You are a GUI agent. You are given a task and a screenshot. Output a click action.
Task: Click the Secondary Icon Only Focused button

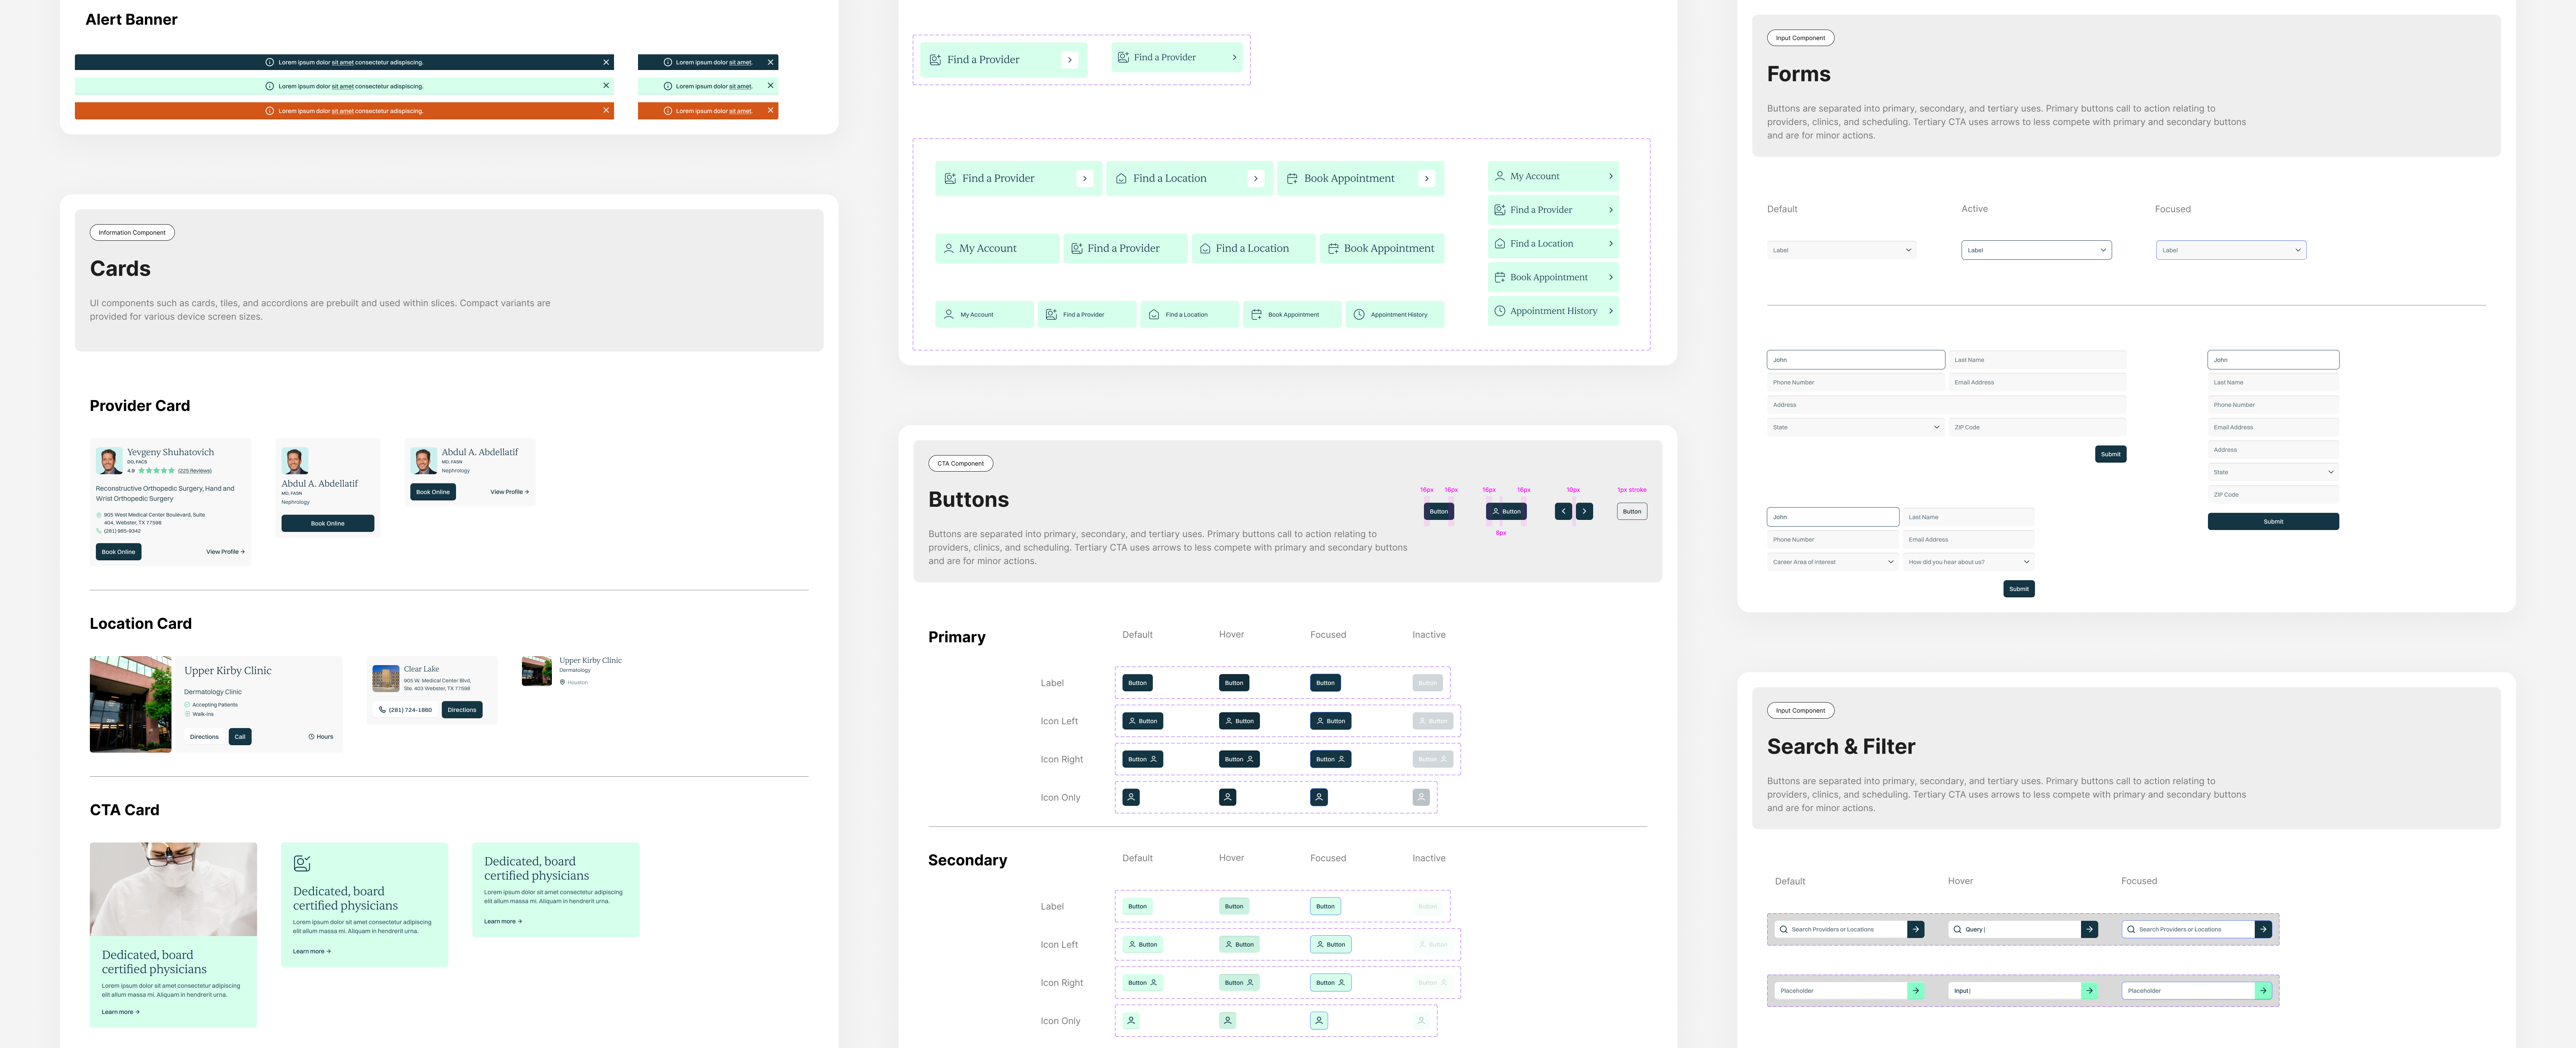[x=1319, y=1021]
